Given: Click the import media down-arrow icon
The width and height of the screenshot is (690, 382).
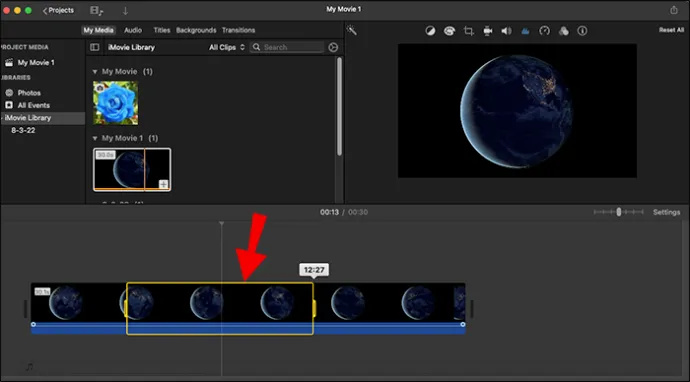Looking at the screenshot, I should click(125, 11).
